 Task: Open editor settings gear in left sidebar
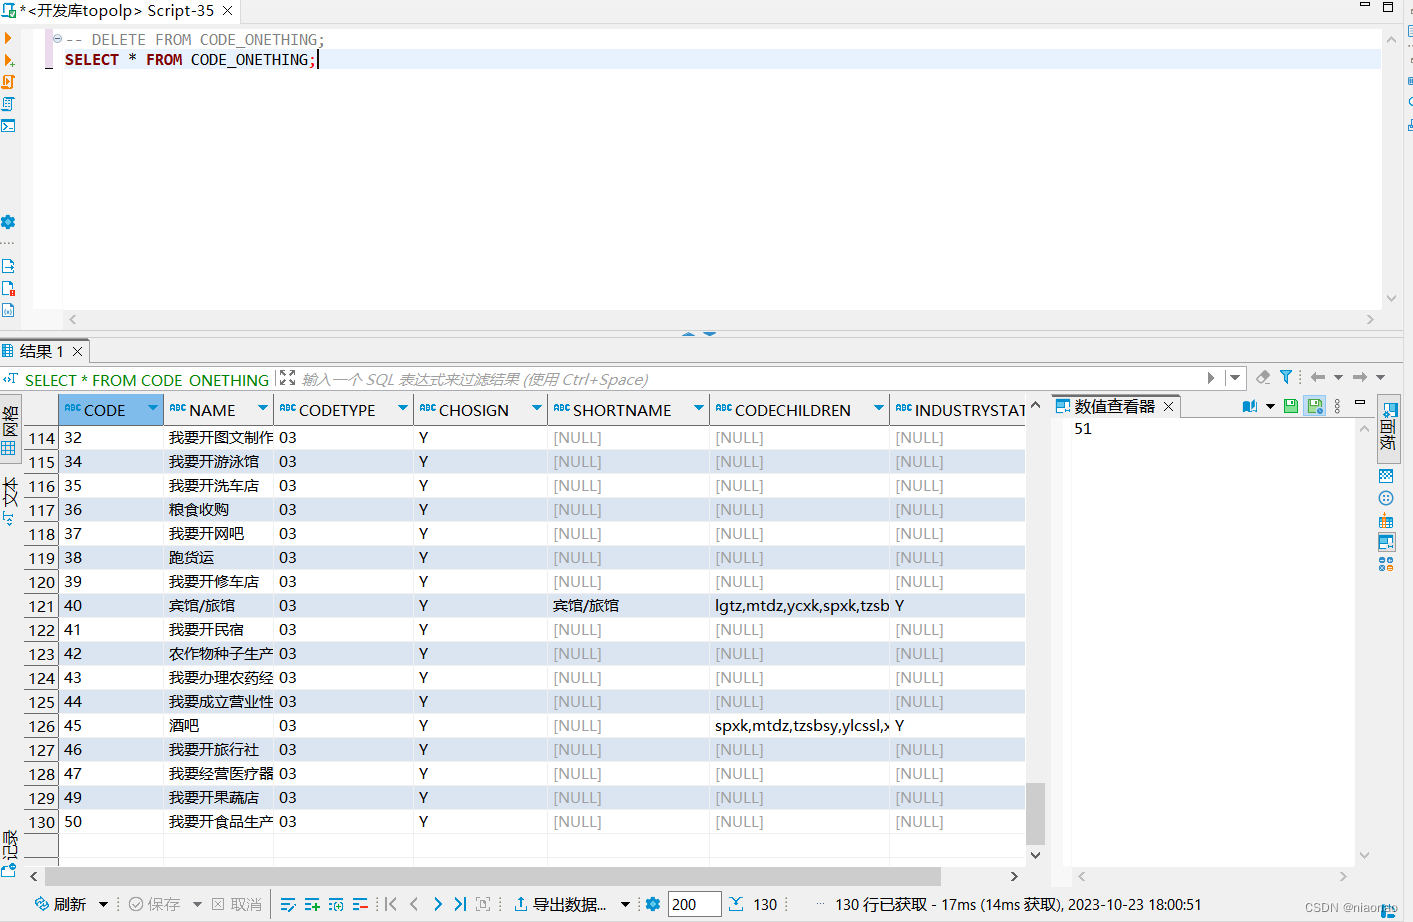tap(8, 222)
